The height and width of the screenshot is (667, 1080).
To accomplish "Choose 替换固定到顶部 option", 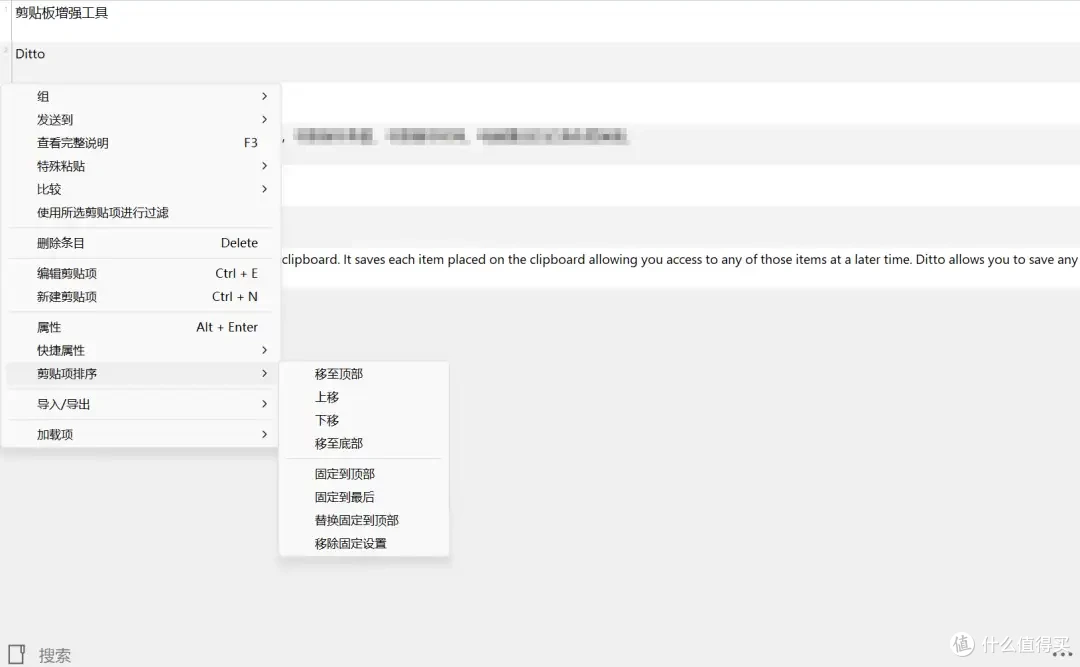I will (x=364, y=520).
